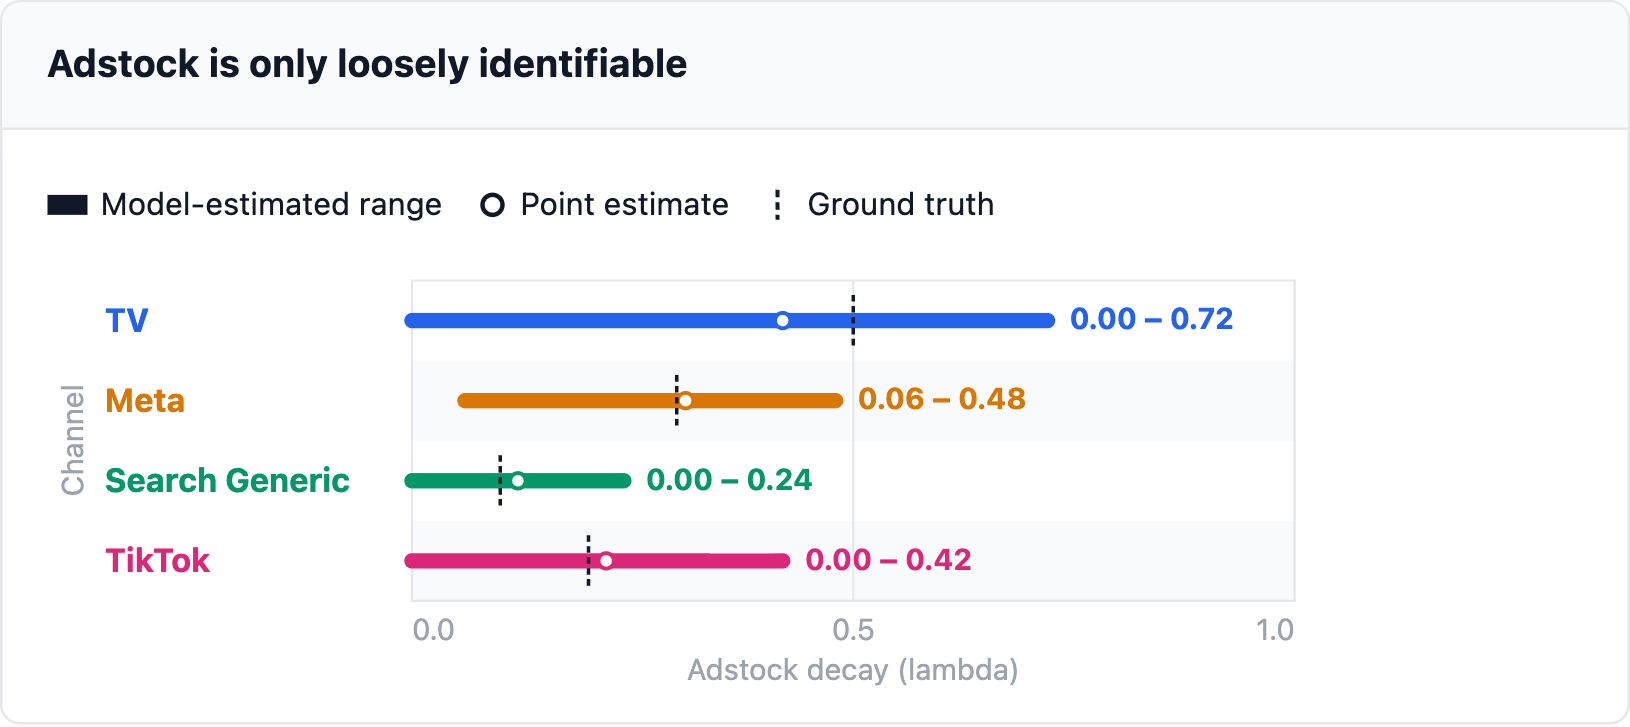The image size is (1630, 727).
Task: Select the Search Generic point estimate marker
Action: pyautogui.click(x=517, y=481)
